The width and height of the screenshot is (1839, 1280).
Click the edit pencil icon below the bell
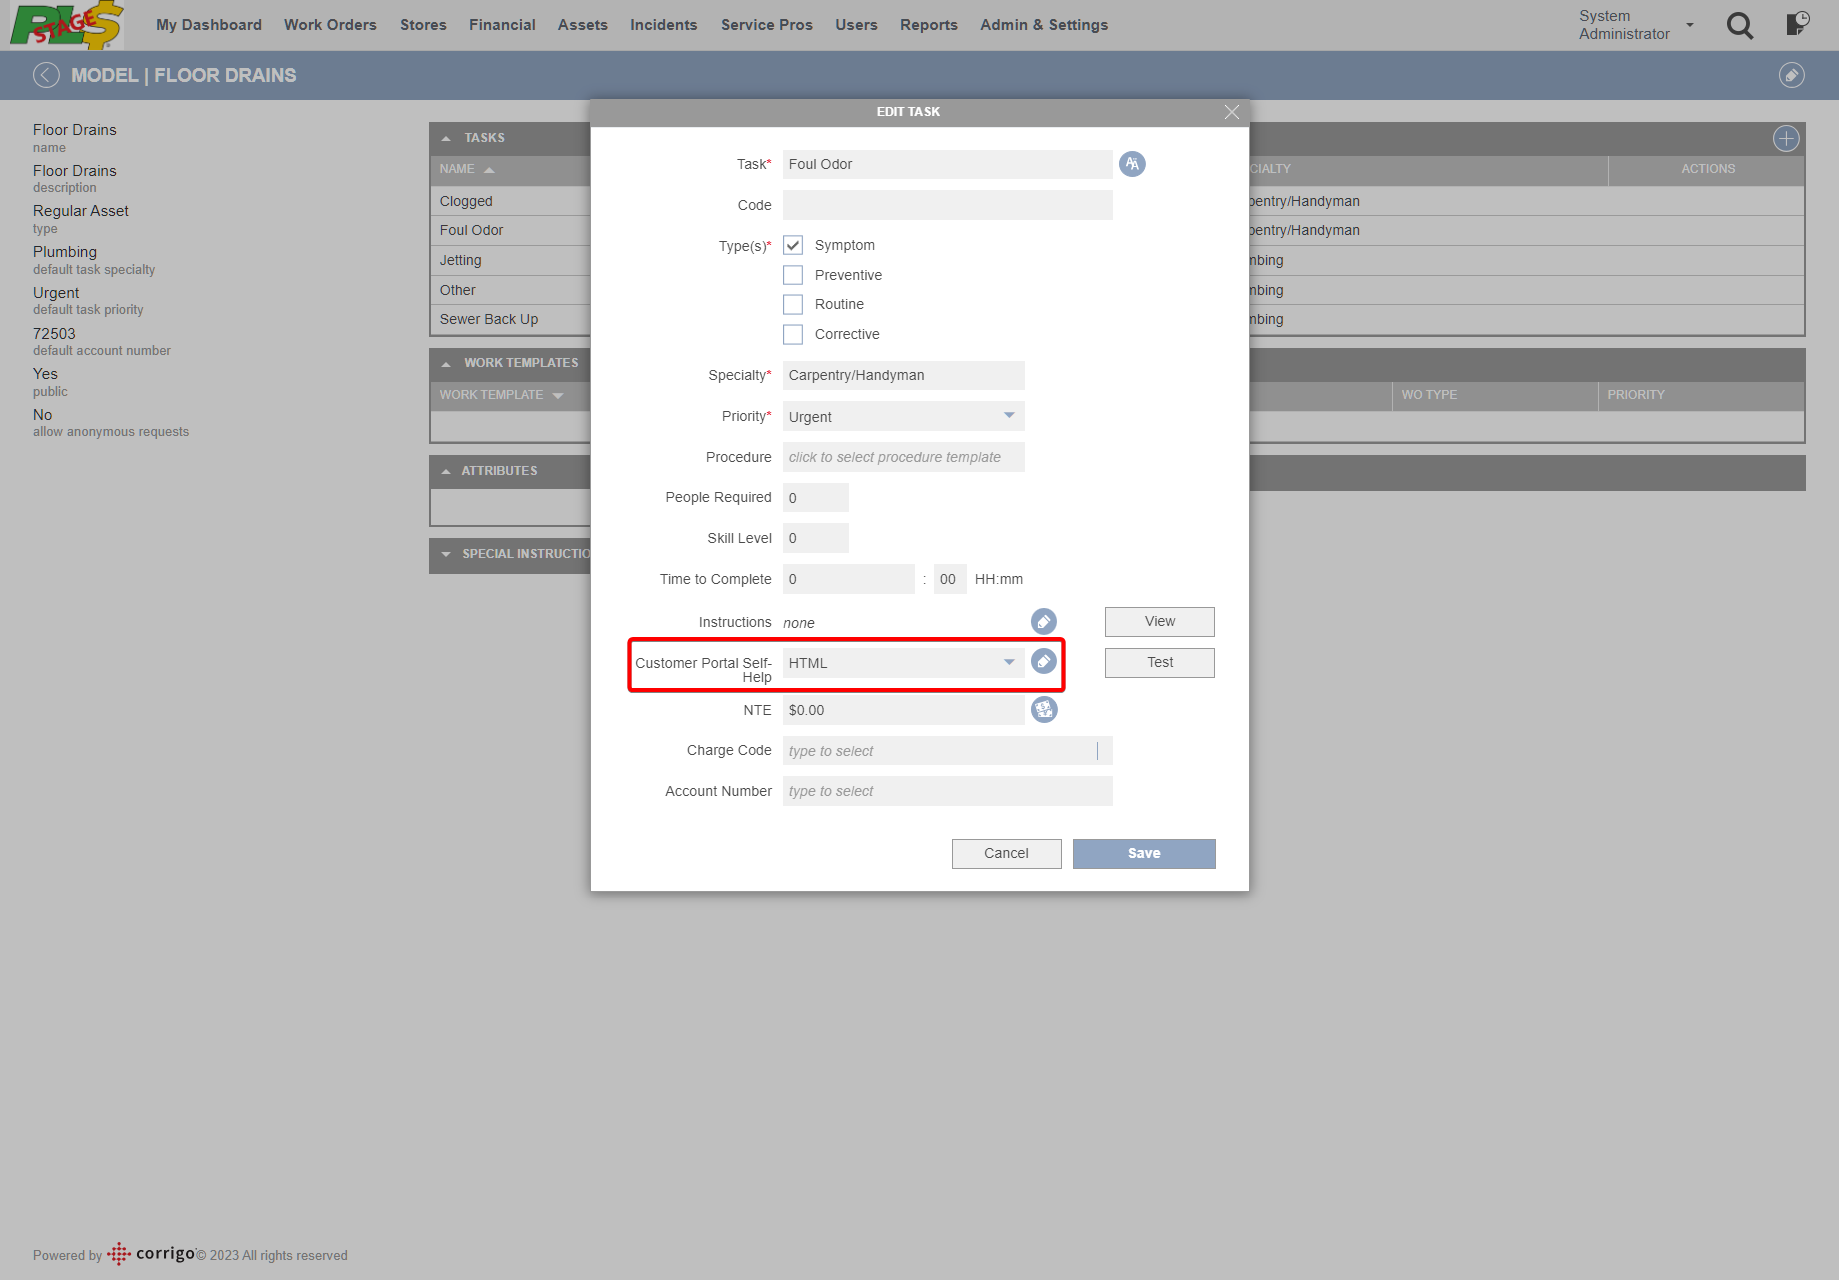1791,75
